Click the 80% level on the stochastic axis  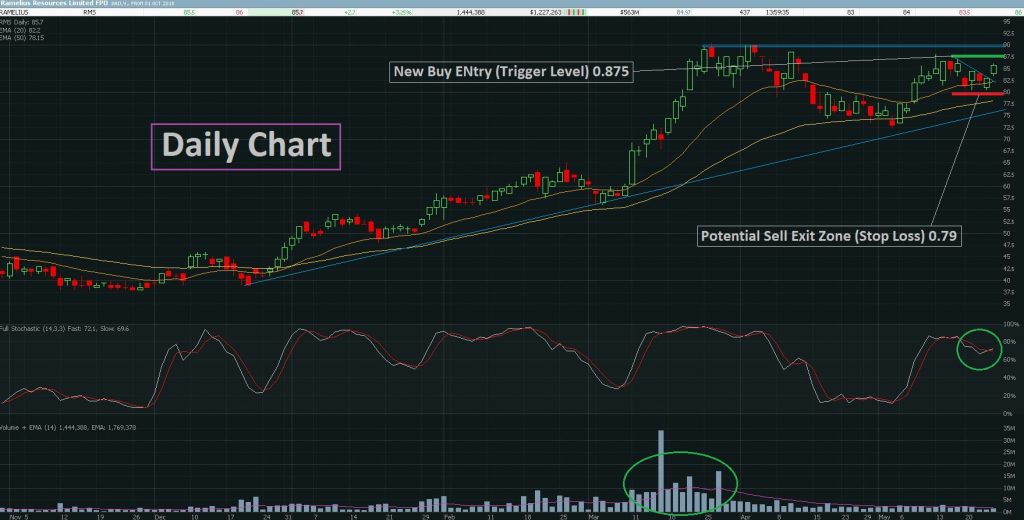click(1008, 342)
